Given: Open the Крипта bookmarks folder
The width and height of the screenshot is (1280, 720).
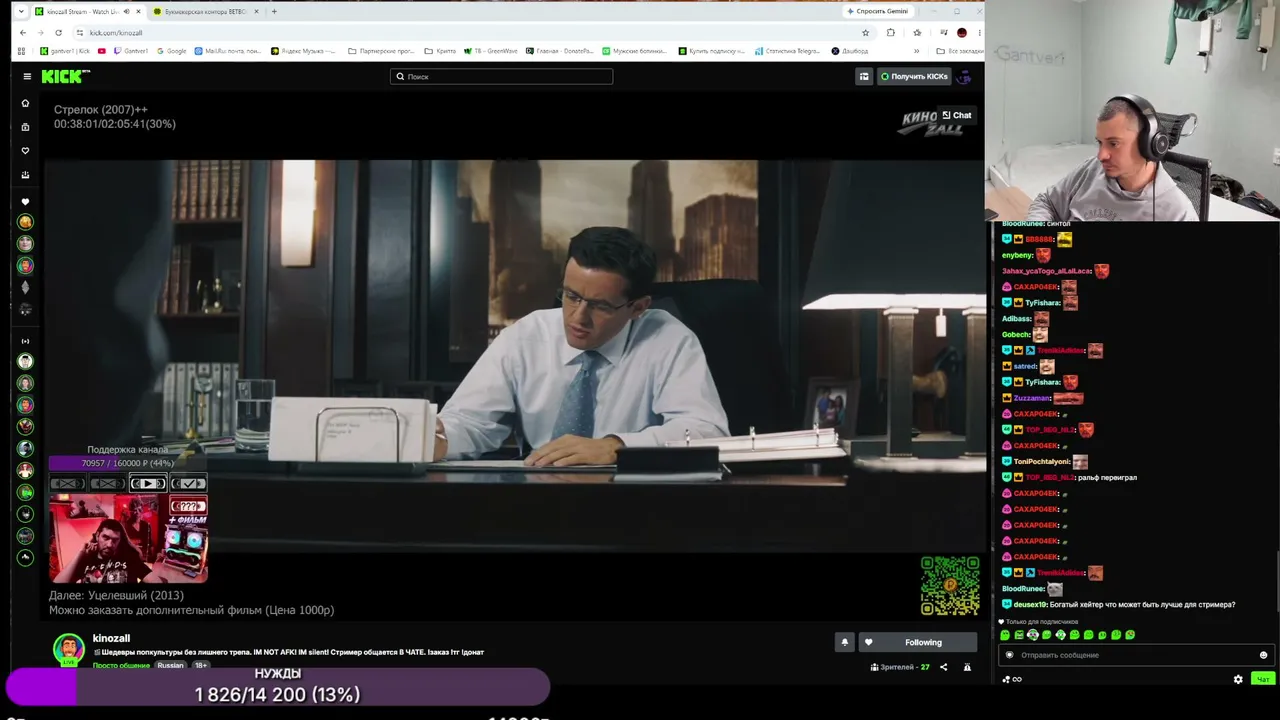Looking at the screenshot, I should coord(441,51).
